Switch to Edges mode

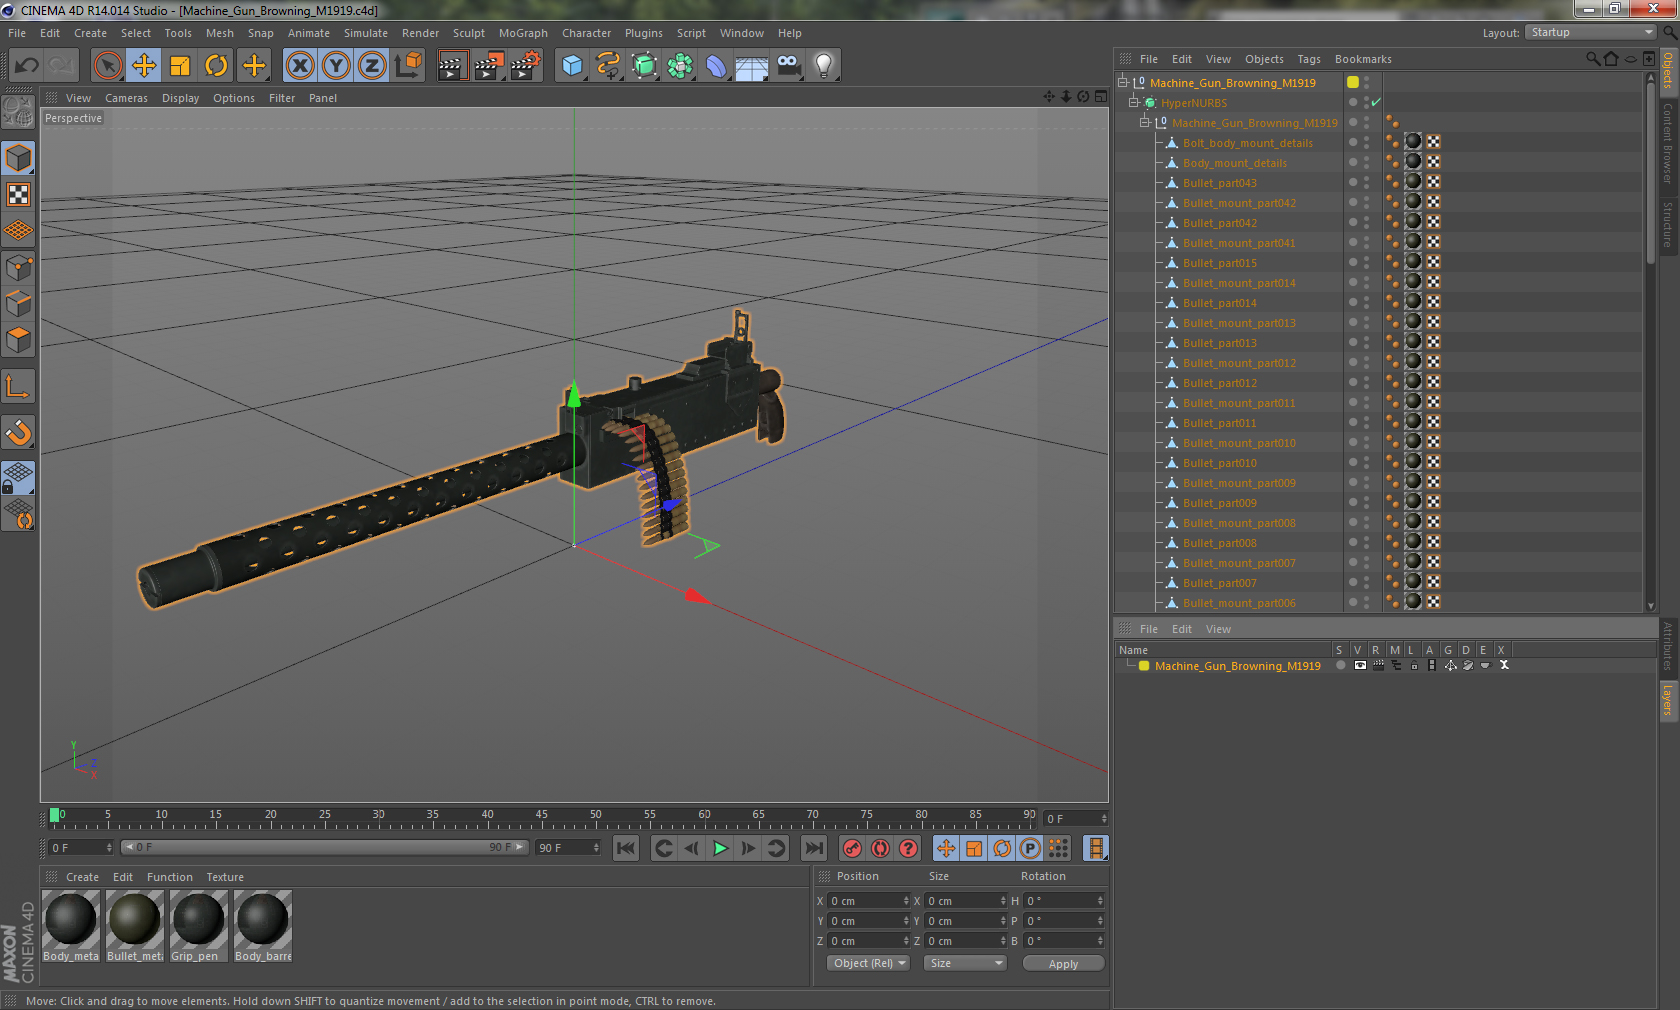(x=19, y=303)
